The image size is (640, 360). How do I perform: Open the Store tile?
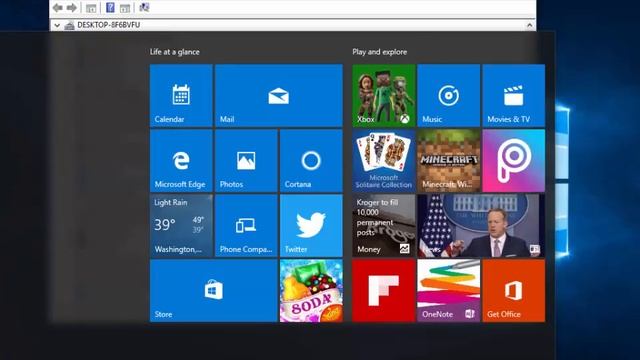(214, 291)
